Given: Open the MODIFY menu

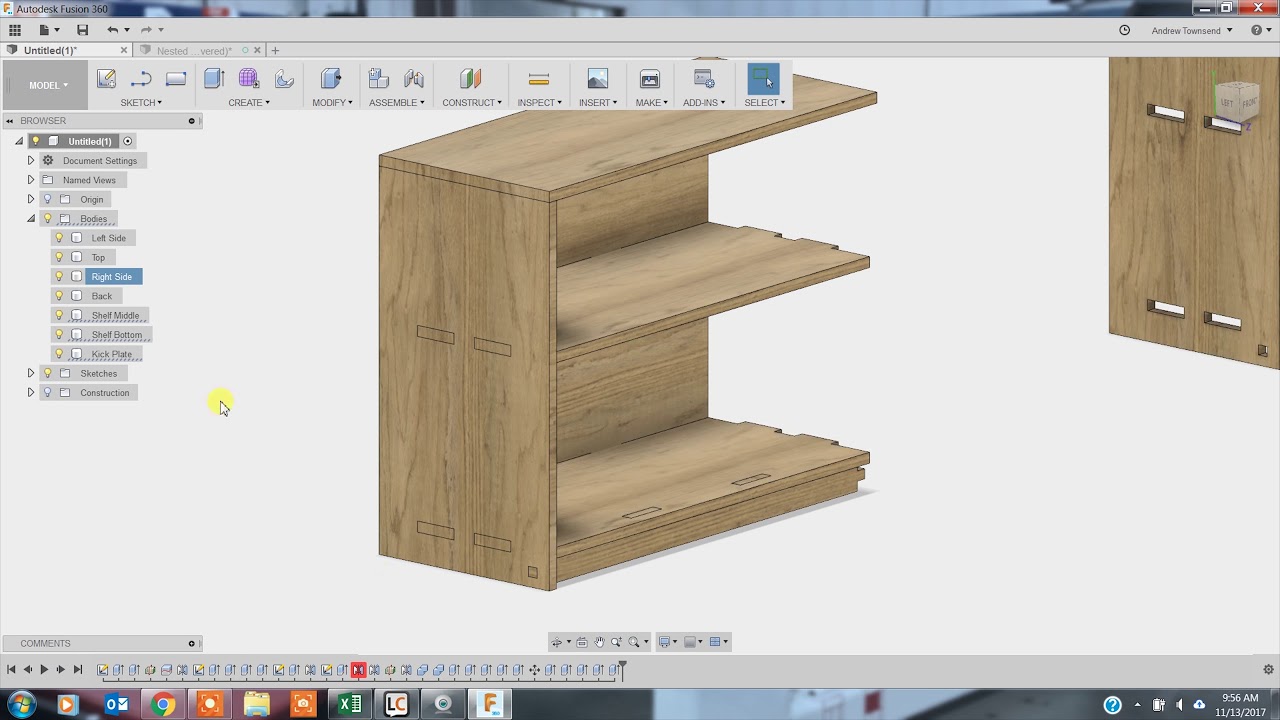Looking at the screenshot, I should point(332,102).
